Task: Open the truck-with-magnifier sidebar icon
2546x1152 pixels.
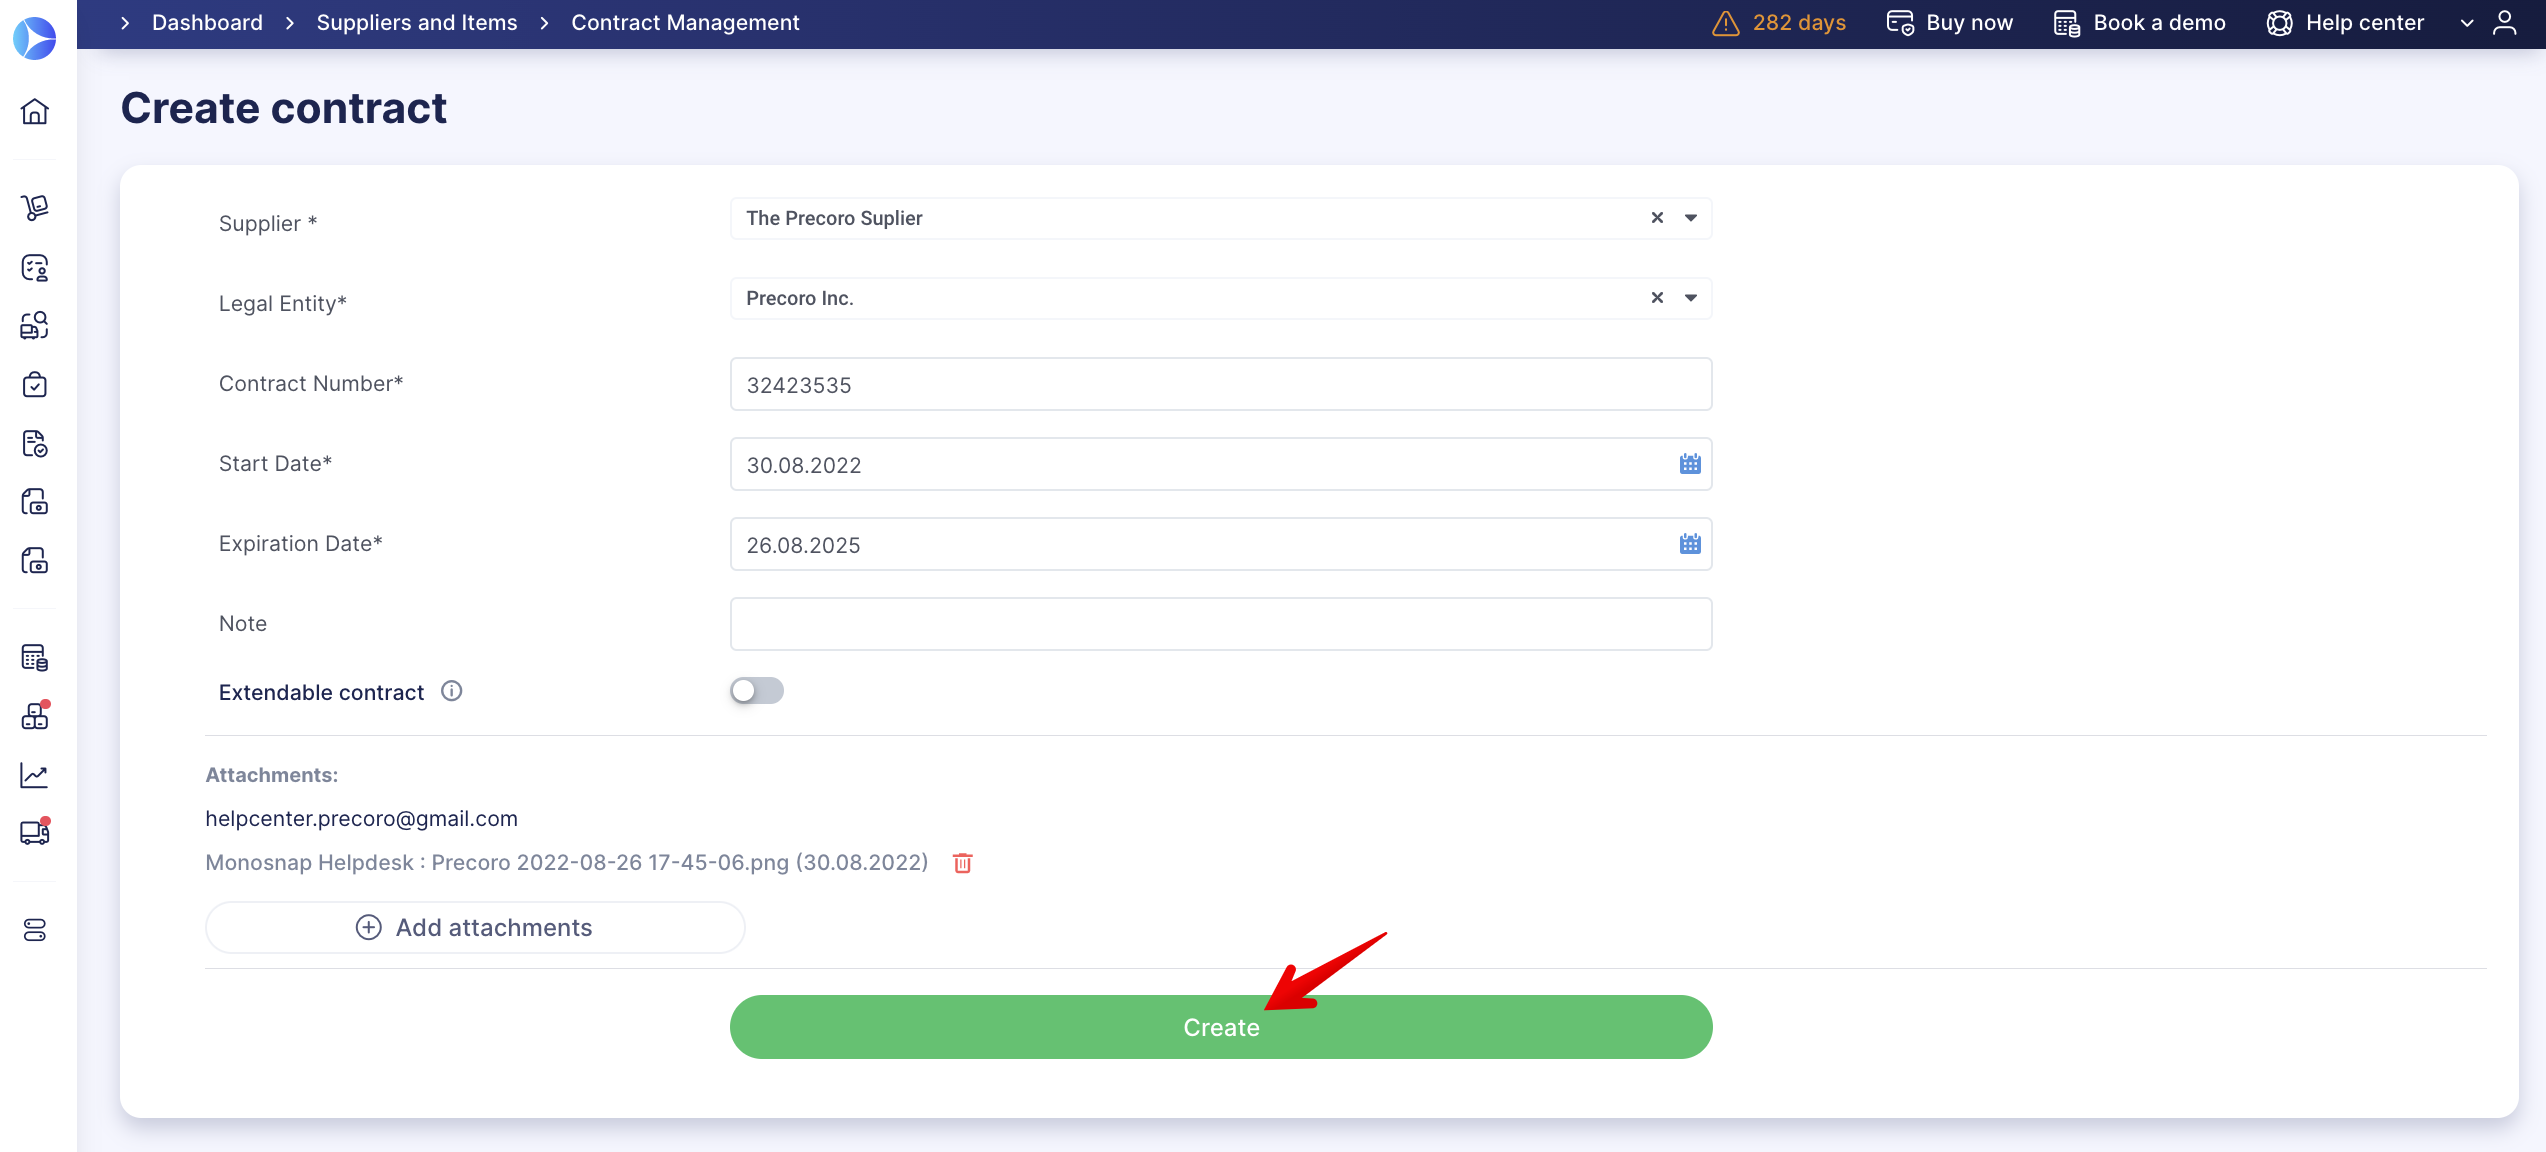Action: [35, 325]
